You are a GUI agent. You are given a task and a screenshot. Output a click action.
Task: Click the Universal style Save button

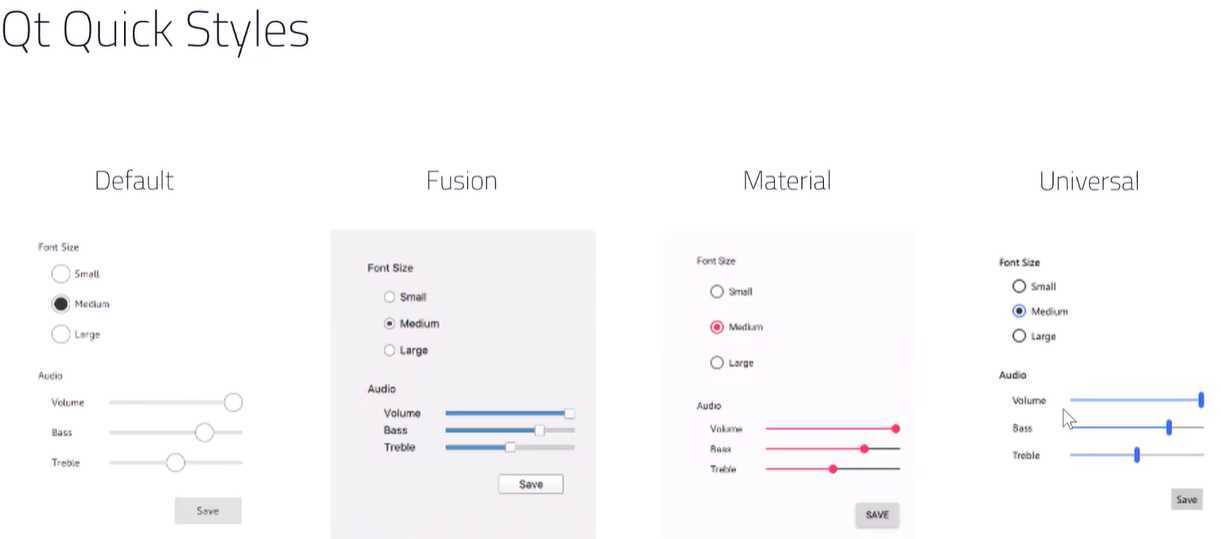point(1186,499)
